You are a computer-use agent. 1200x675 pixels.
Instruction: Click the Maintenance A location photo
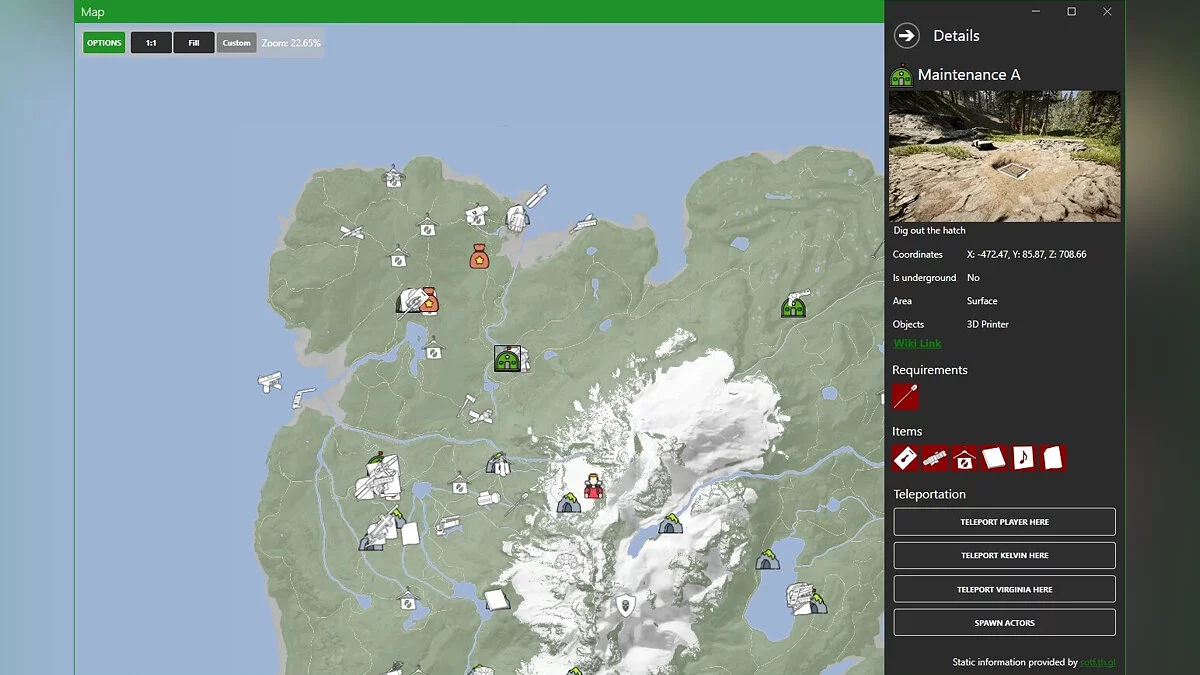click(1004, 156)
